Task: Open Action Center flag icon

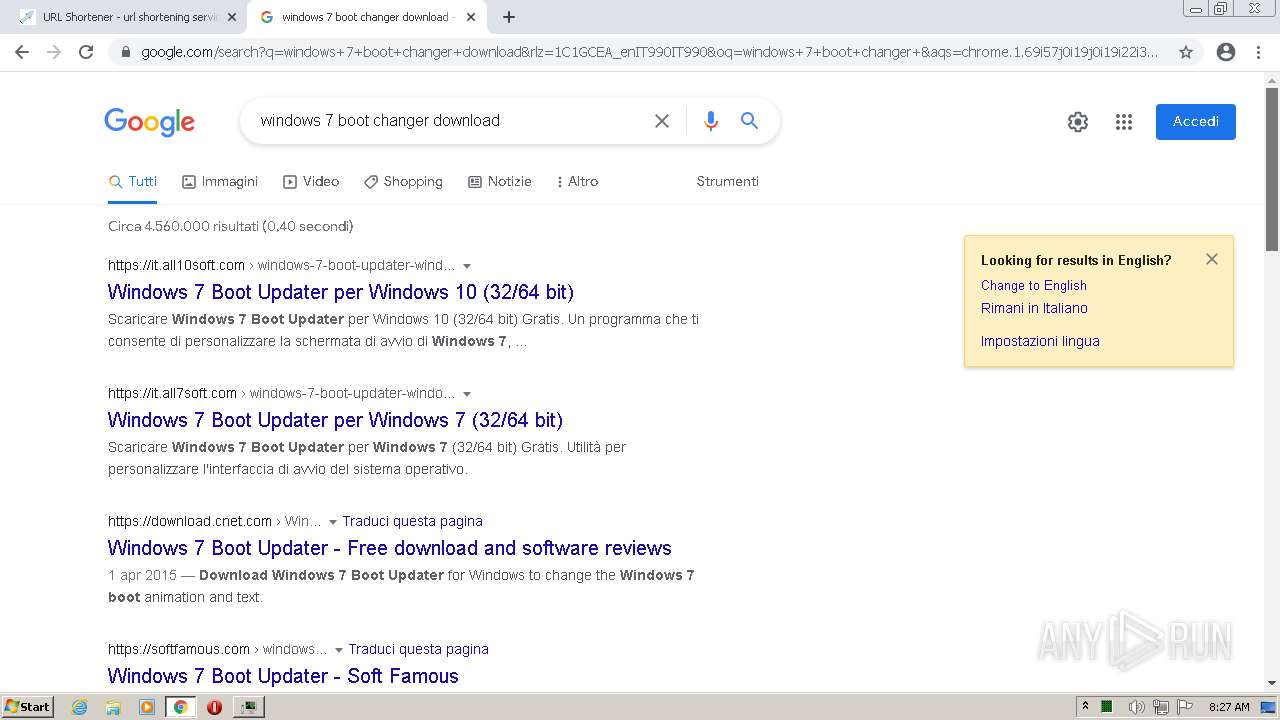Action: (1185, 707)
